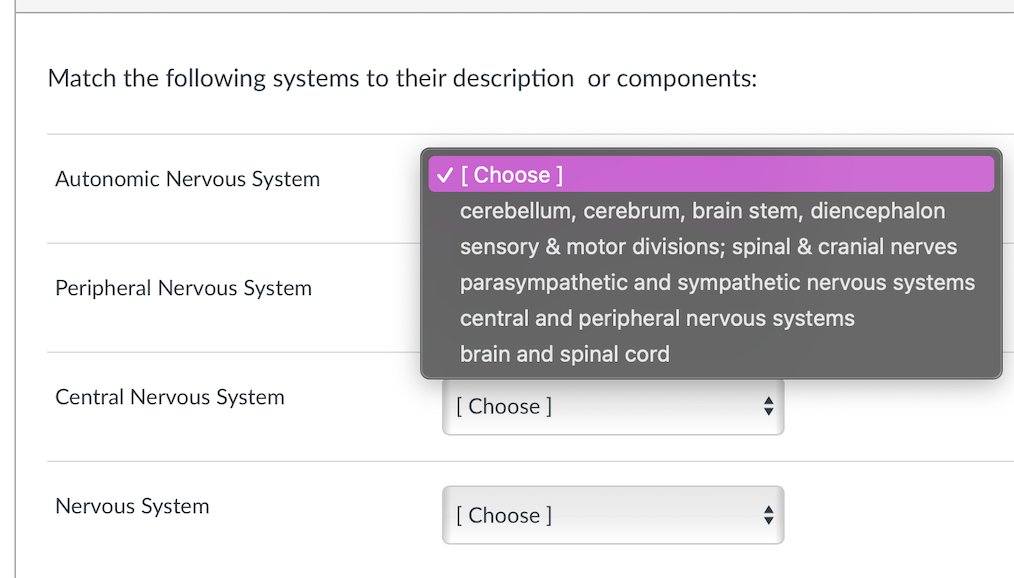1014x578 pixels.
Task: Select option cerebellum, cerebrum, brain stem, diencephalon
Action: 700,210
